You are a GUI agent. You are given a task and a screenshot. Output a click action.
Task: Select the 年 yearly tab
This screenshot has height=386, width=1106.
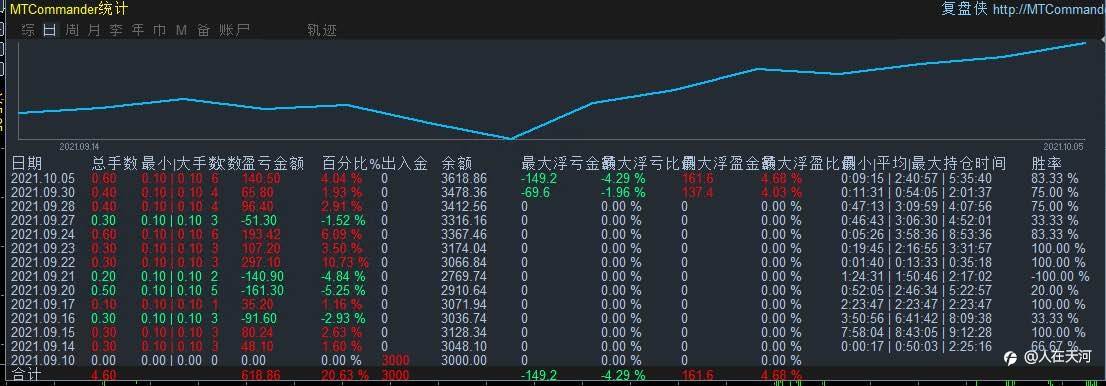[x=138, y=30]
